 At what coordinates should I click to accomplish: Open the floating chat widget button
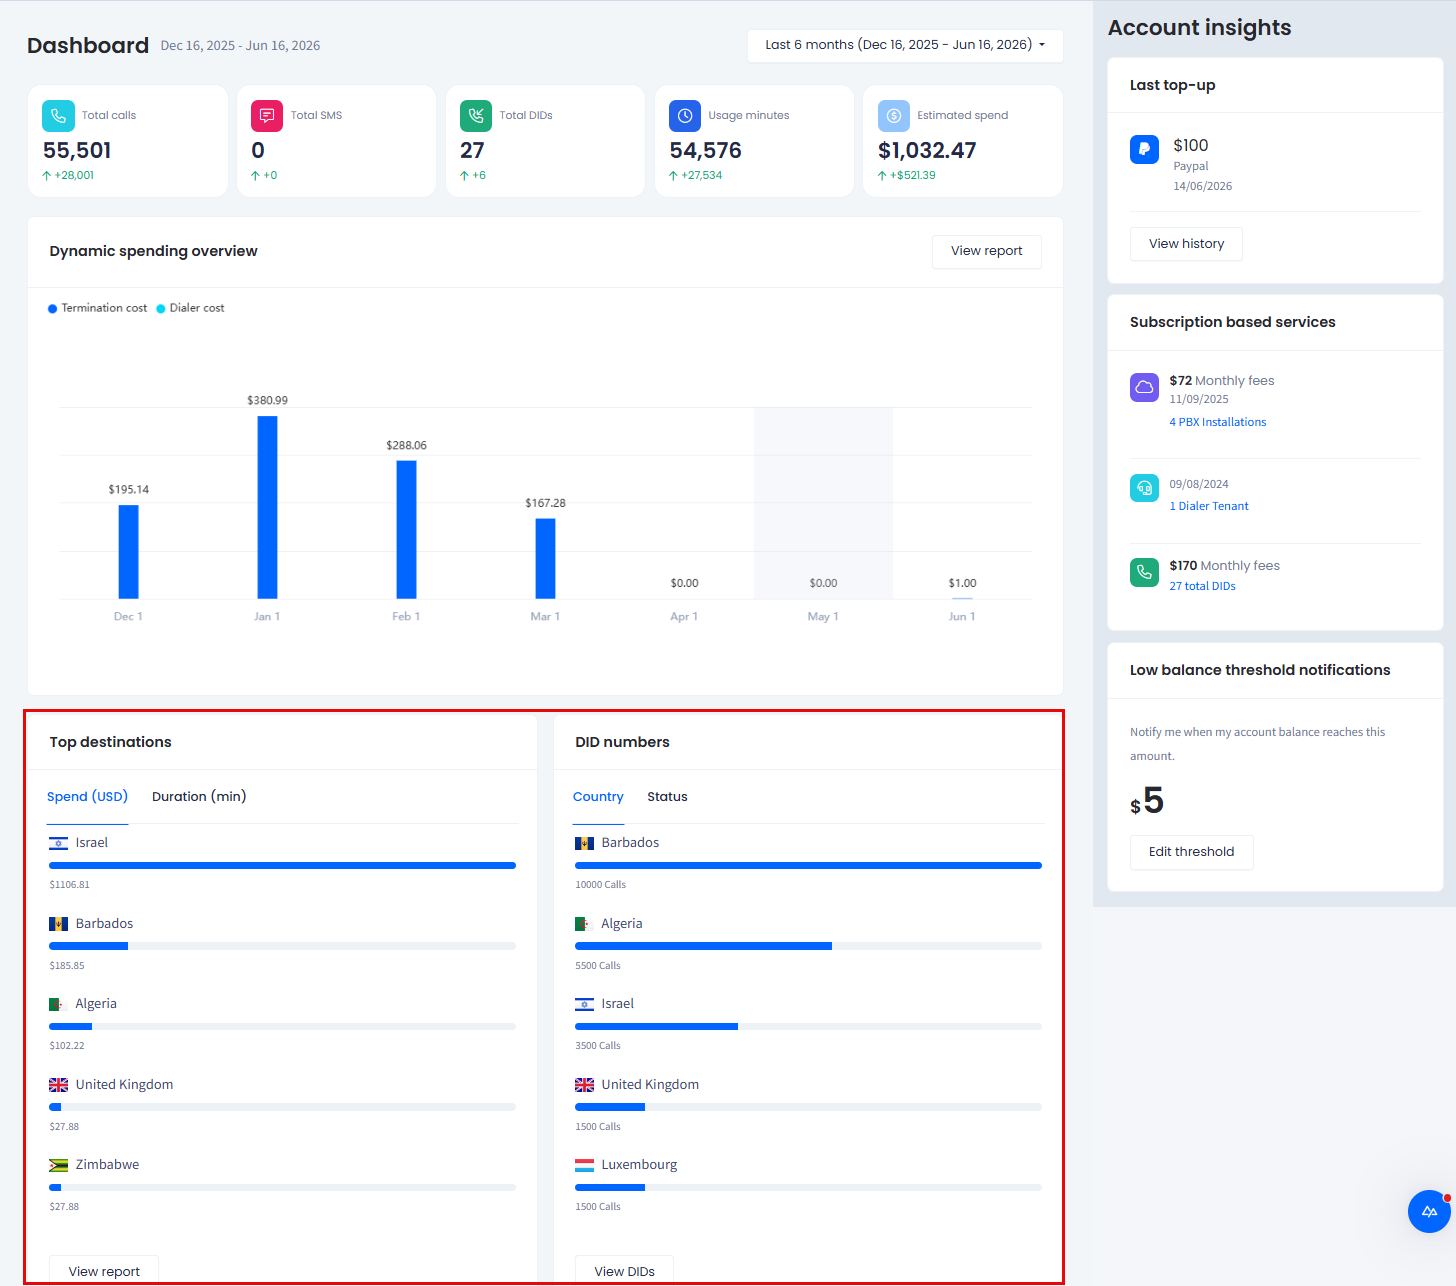coord(1429,1212)
